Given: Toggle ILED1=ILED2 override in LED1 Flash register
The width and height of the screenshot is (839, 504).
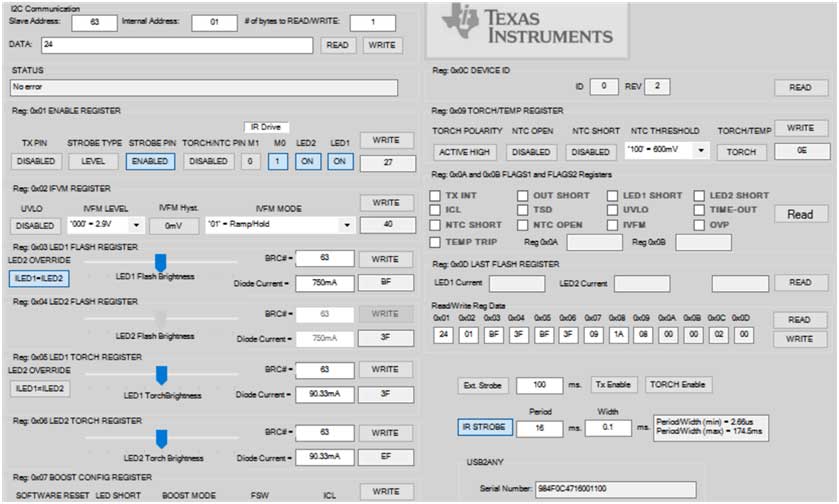Looking at the screenshot, I should coord(39,278).
